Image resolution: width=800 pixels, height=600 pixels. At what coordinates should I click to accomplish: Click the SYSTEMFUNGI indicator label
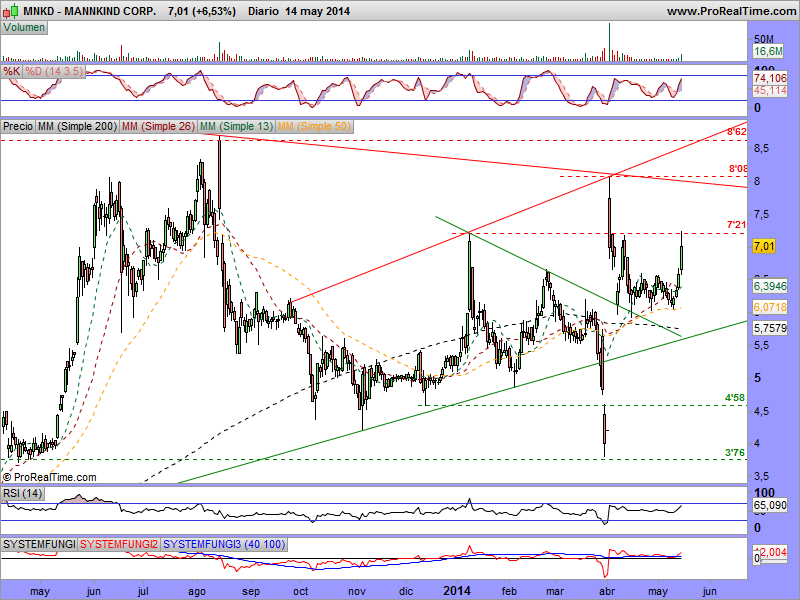coord(39,544)
